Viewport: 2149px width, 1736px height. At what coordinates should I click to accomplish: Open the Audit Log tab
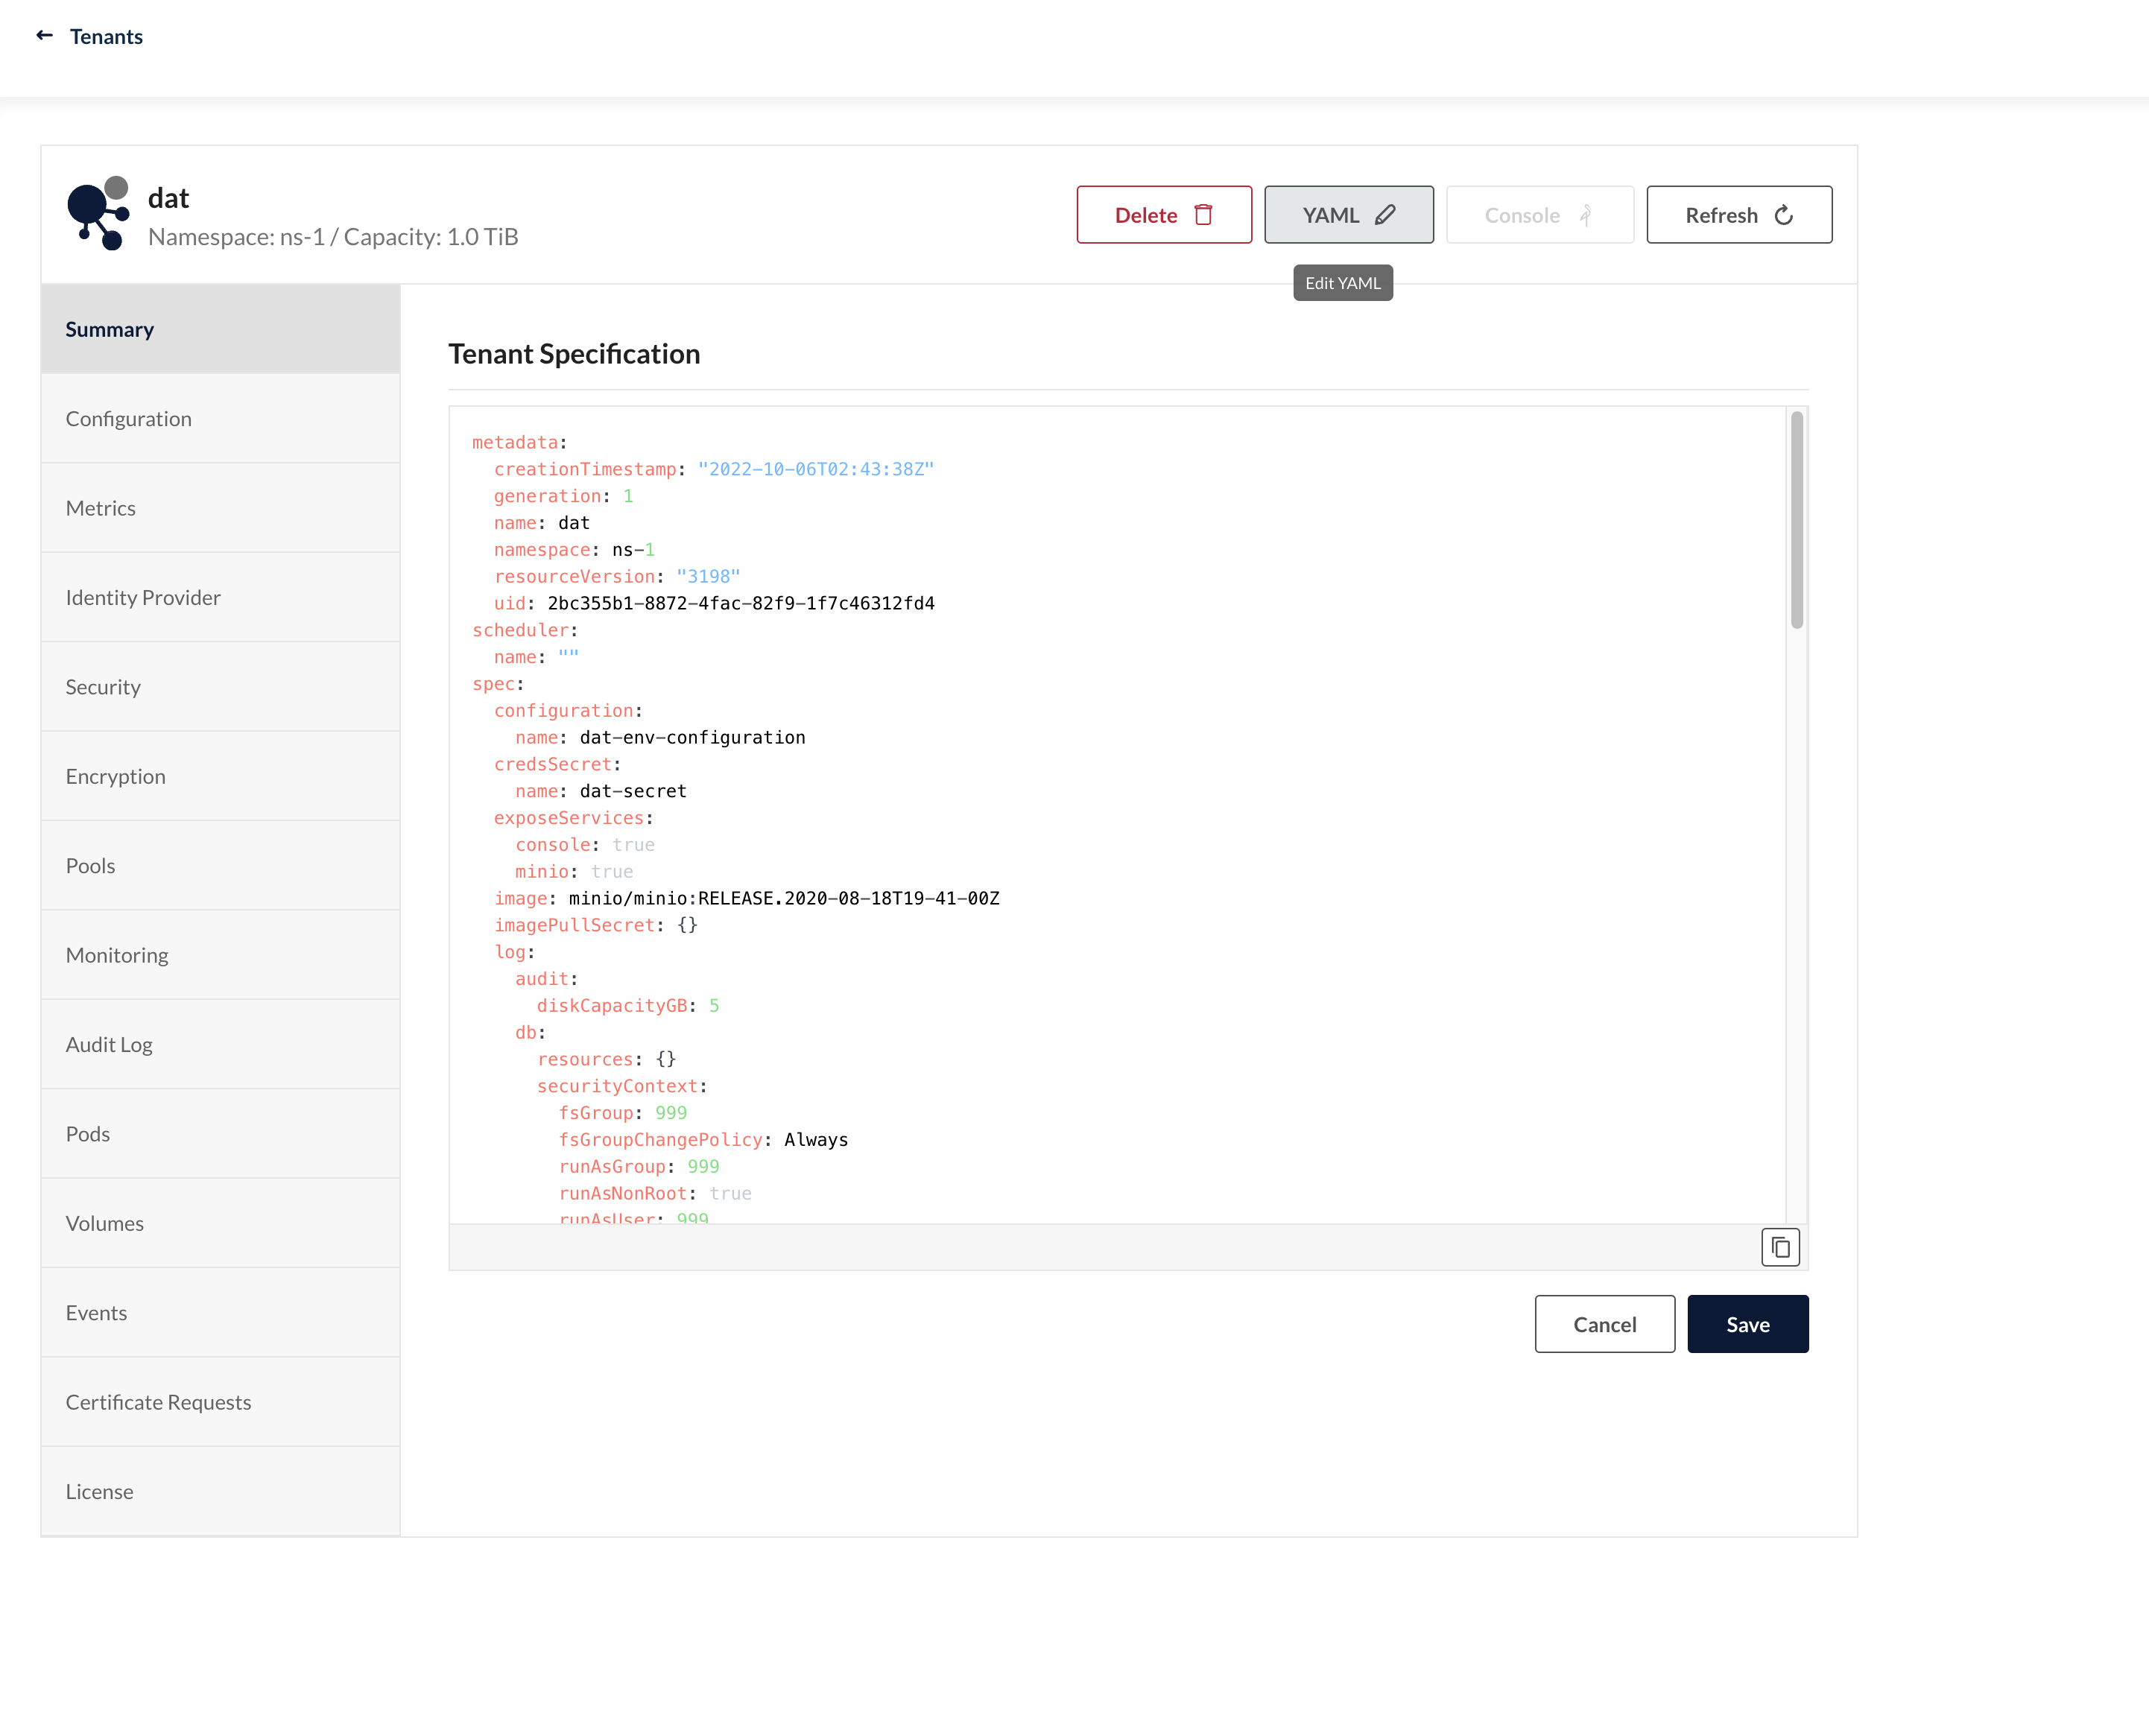pos(109,1045)
